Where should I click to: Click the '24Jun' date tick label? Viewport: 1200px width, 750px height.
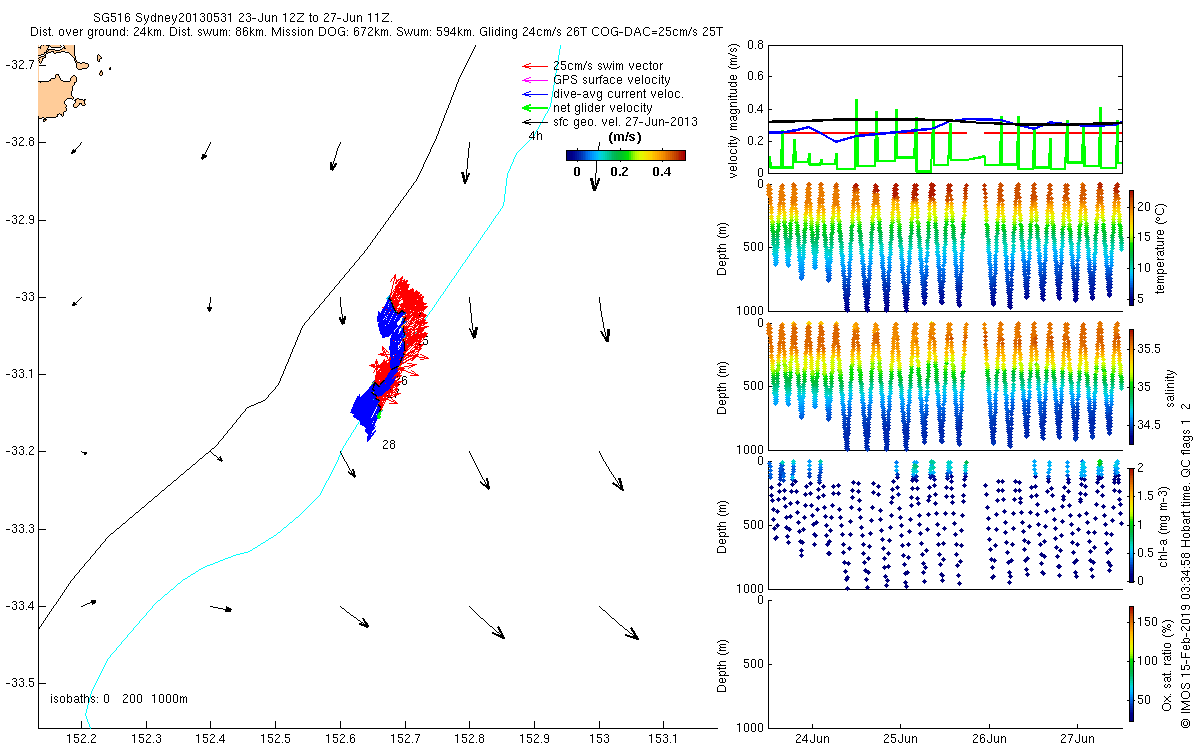(811, 740)
